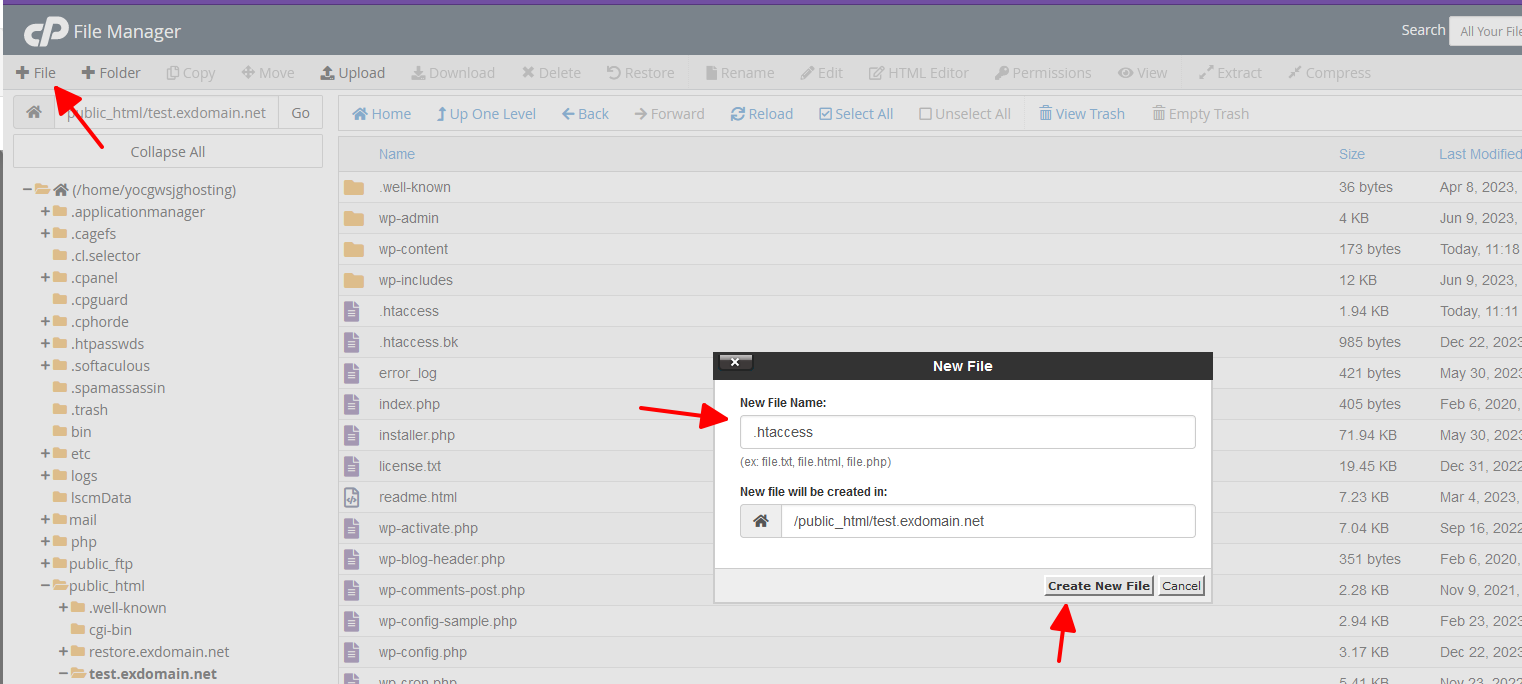Expand the .cpanel folder in tree

point(45,278)
